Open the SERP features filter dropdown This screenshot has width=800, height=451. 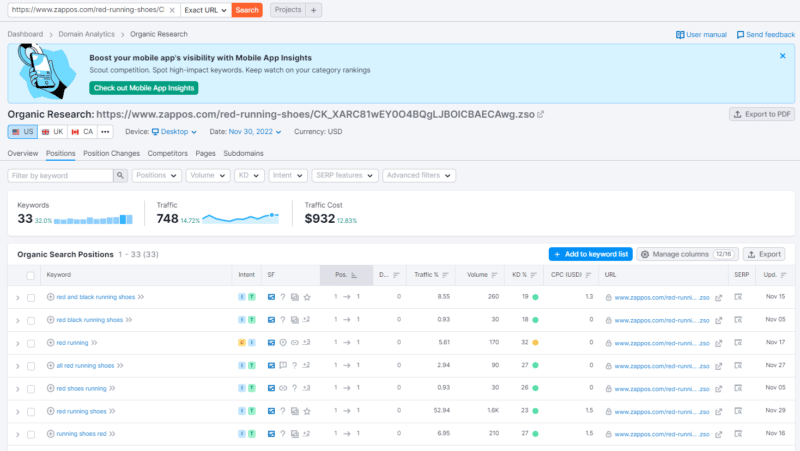pyautogui.click(x=345, y=176)
